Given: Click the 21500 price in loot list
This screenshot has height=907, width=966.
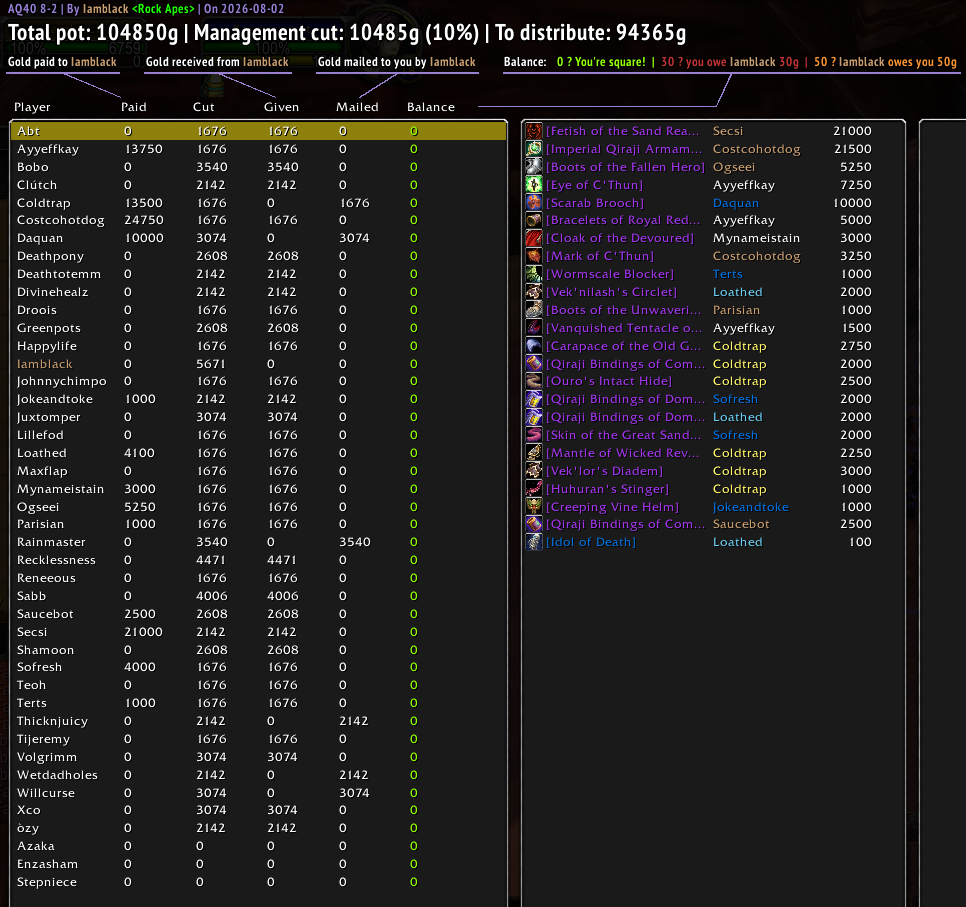Looking at the screenshot, I should pos(853,148).
